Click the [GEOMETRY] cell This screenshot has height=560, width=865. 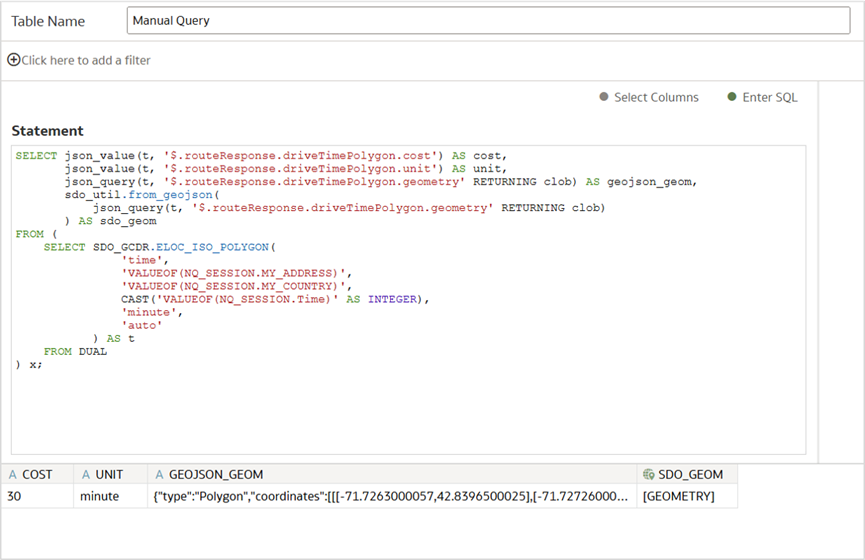click(687, 496)
